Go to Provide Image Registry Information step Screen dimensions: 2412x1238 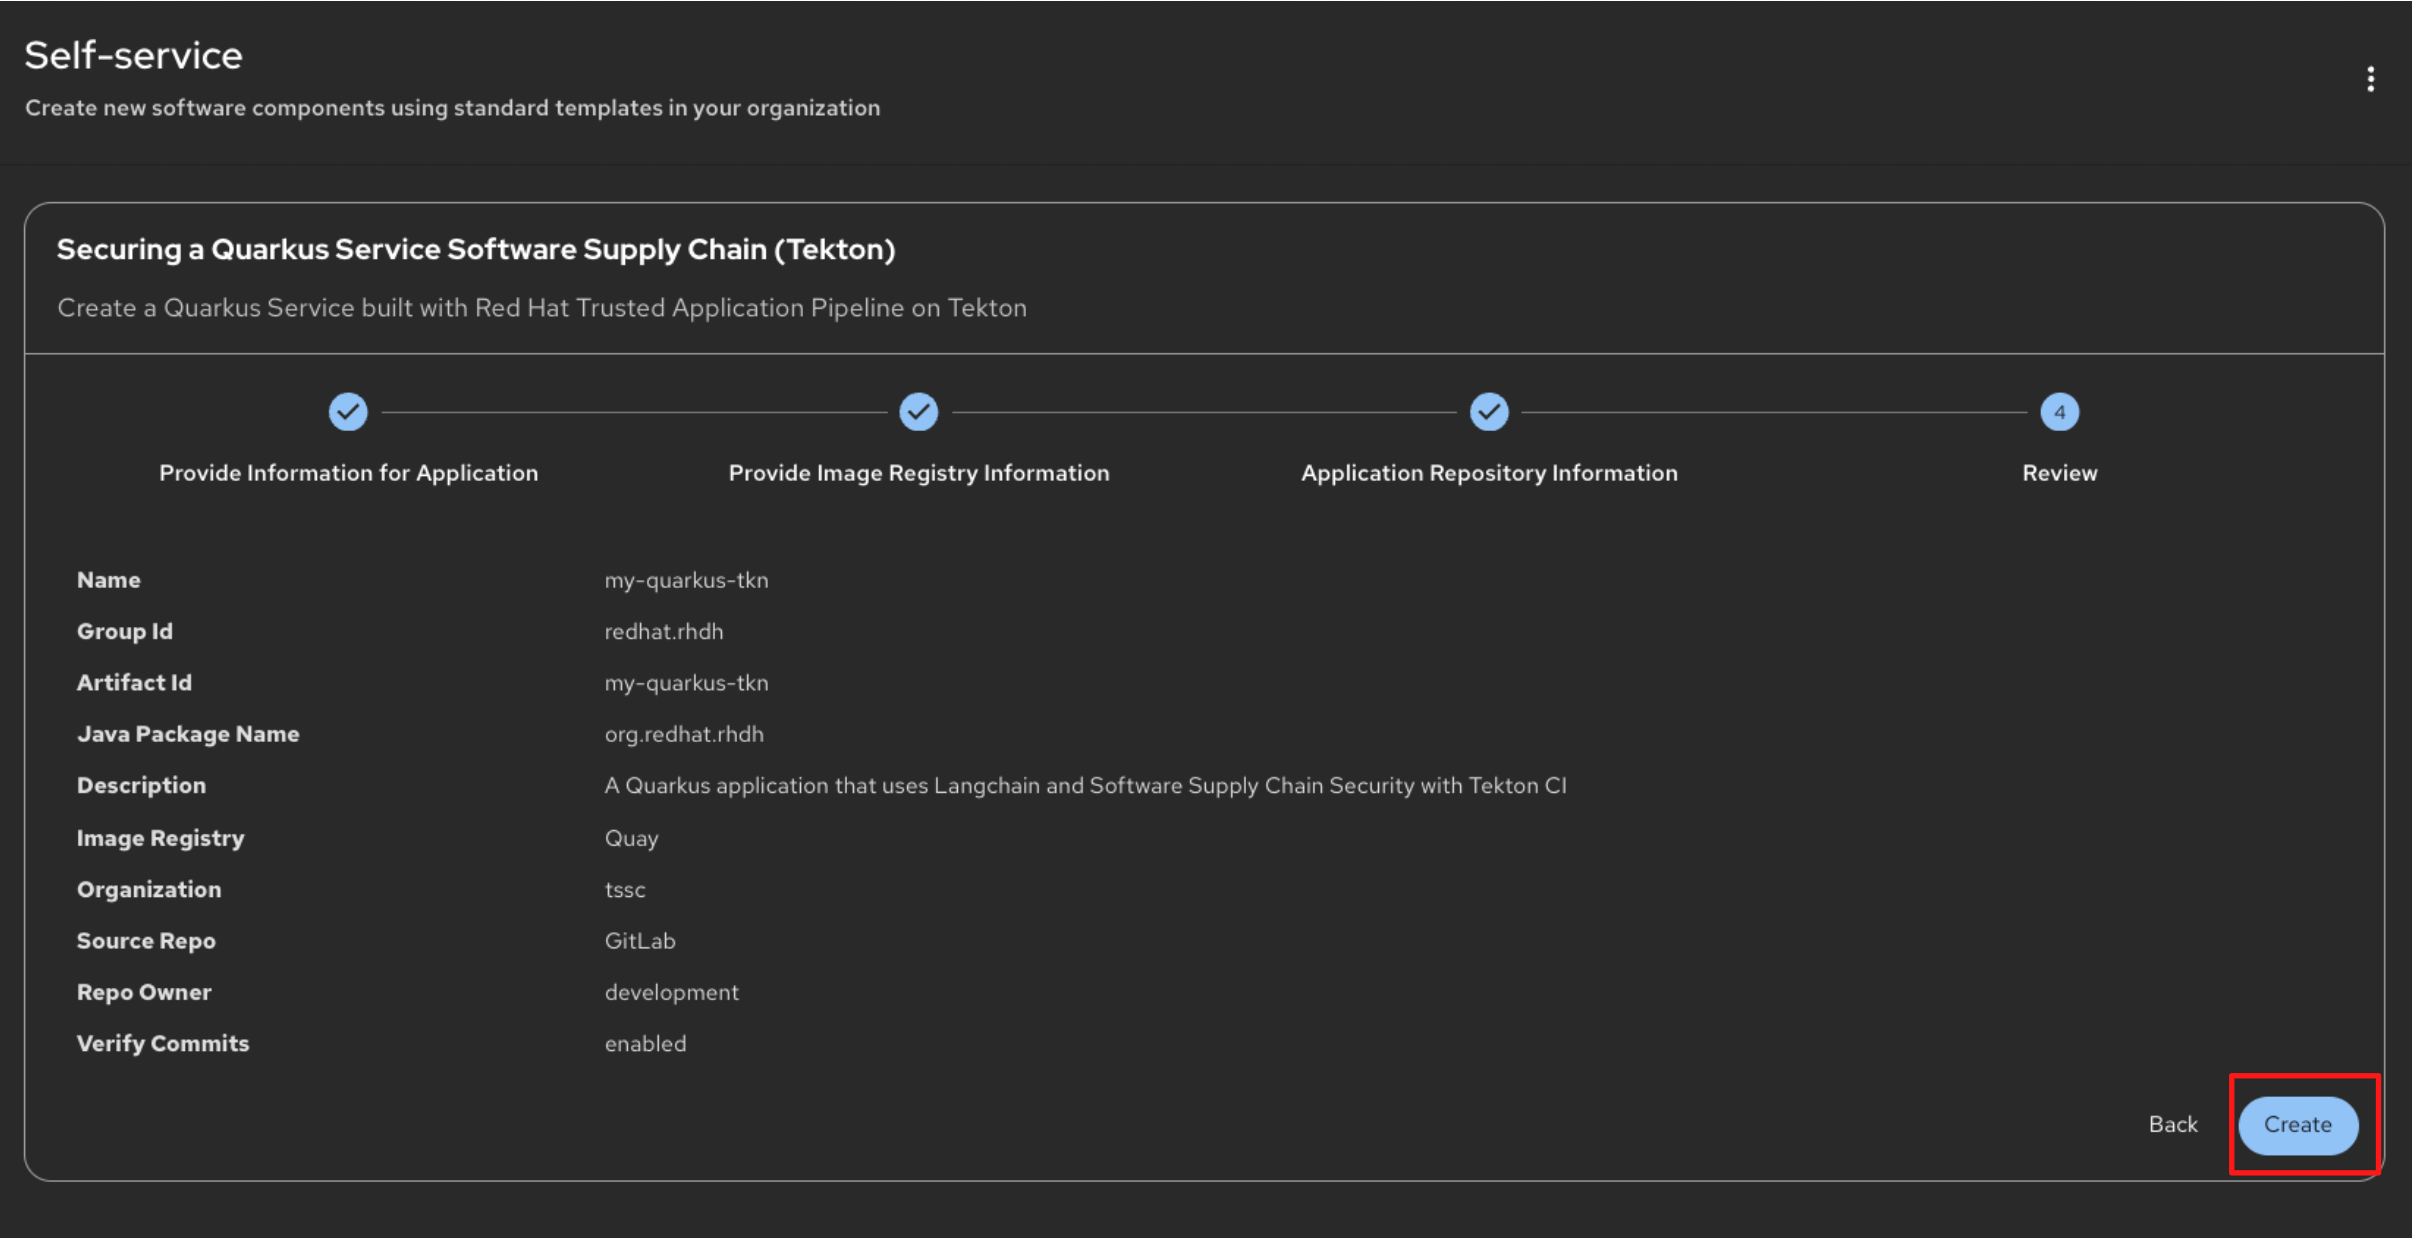click(918, 473)
